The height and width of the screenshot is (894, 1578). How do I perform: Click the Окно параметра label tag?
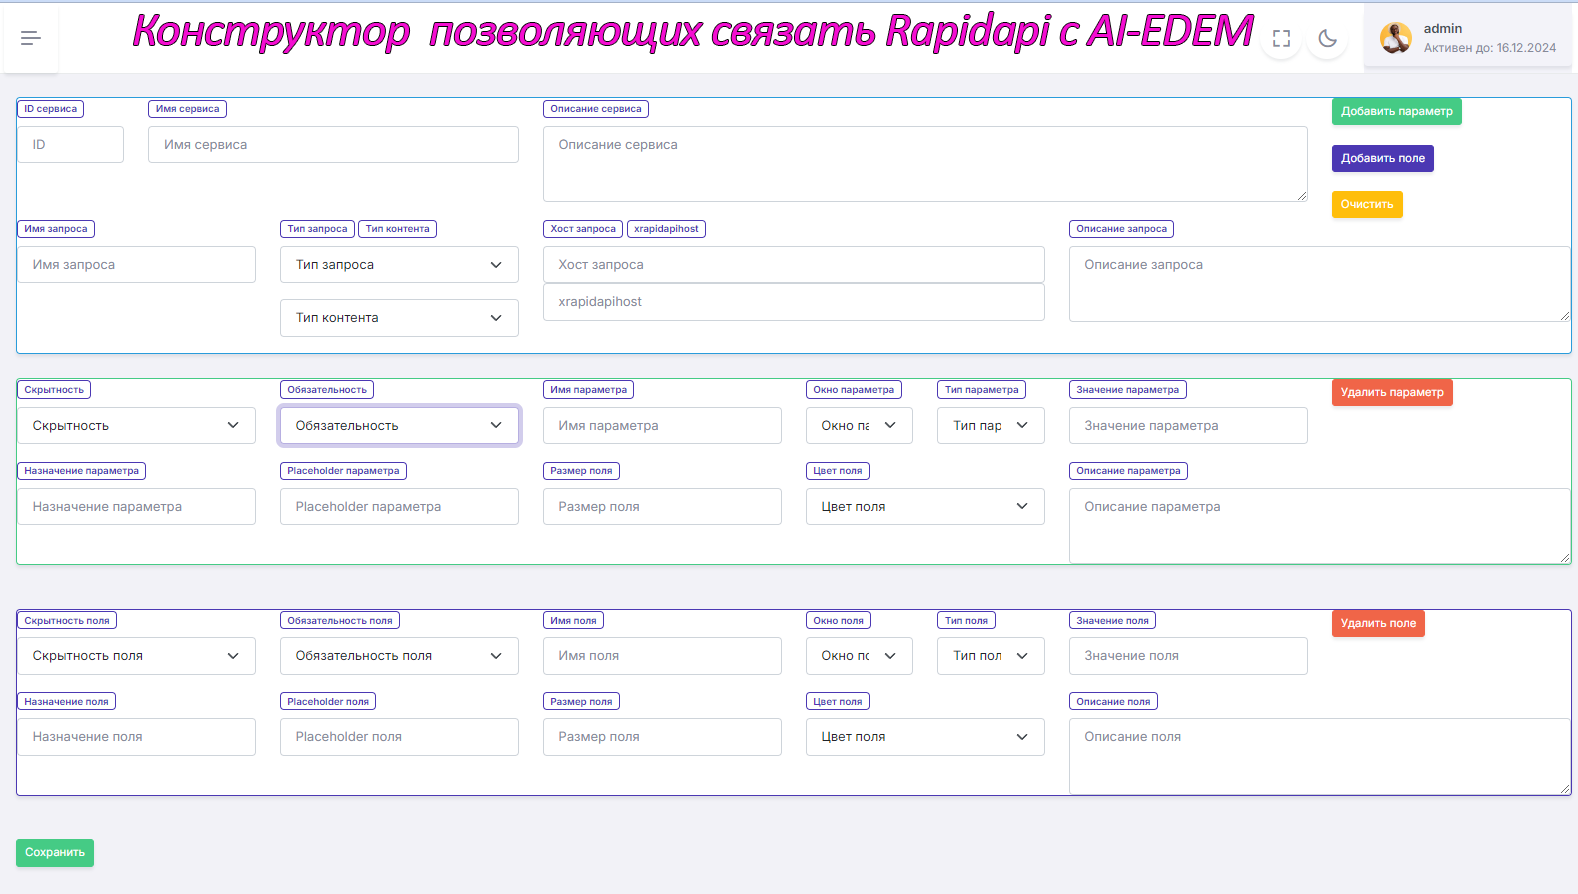[853, 390]
